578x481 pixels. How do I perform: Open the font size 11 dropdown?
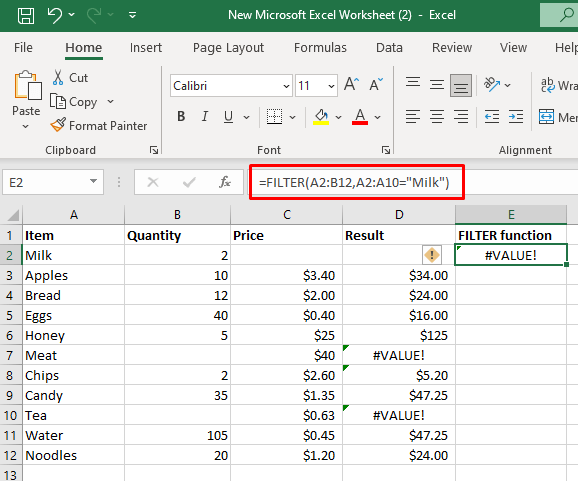click(331, 86)
